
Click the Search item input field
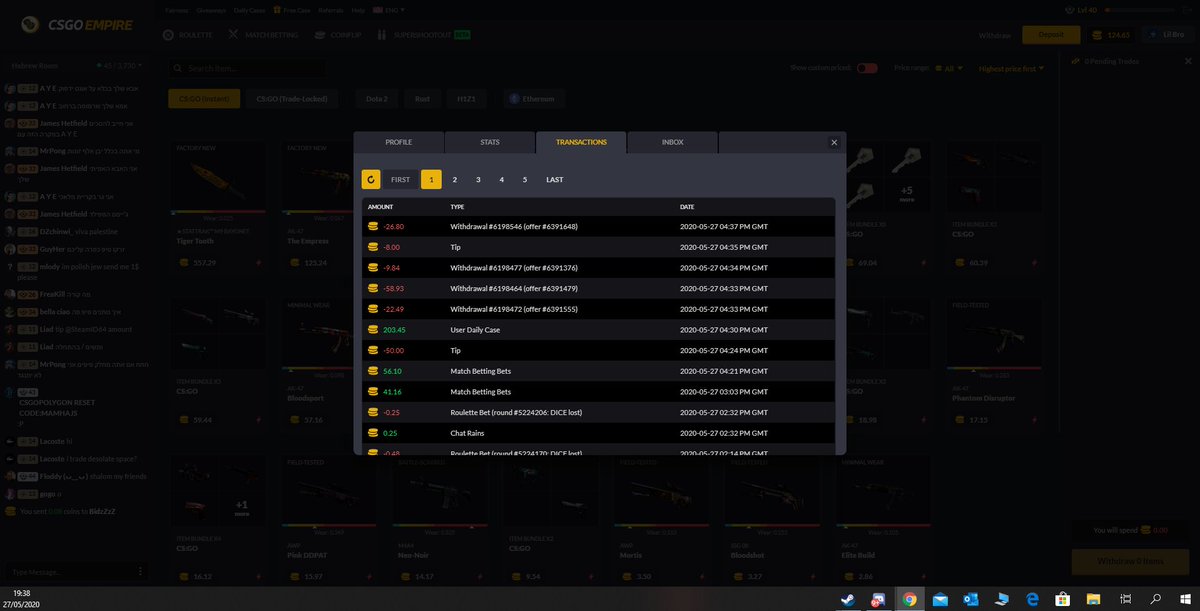(247, 69)
